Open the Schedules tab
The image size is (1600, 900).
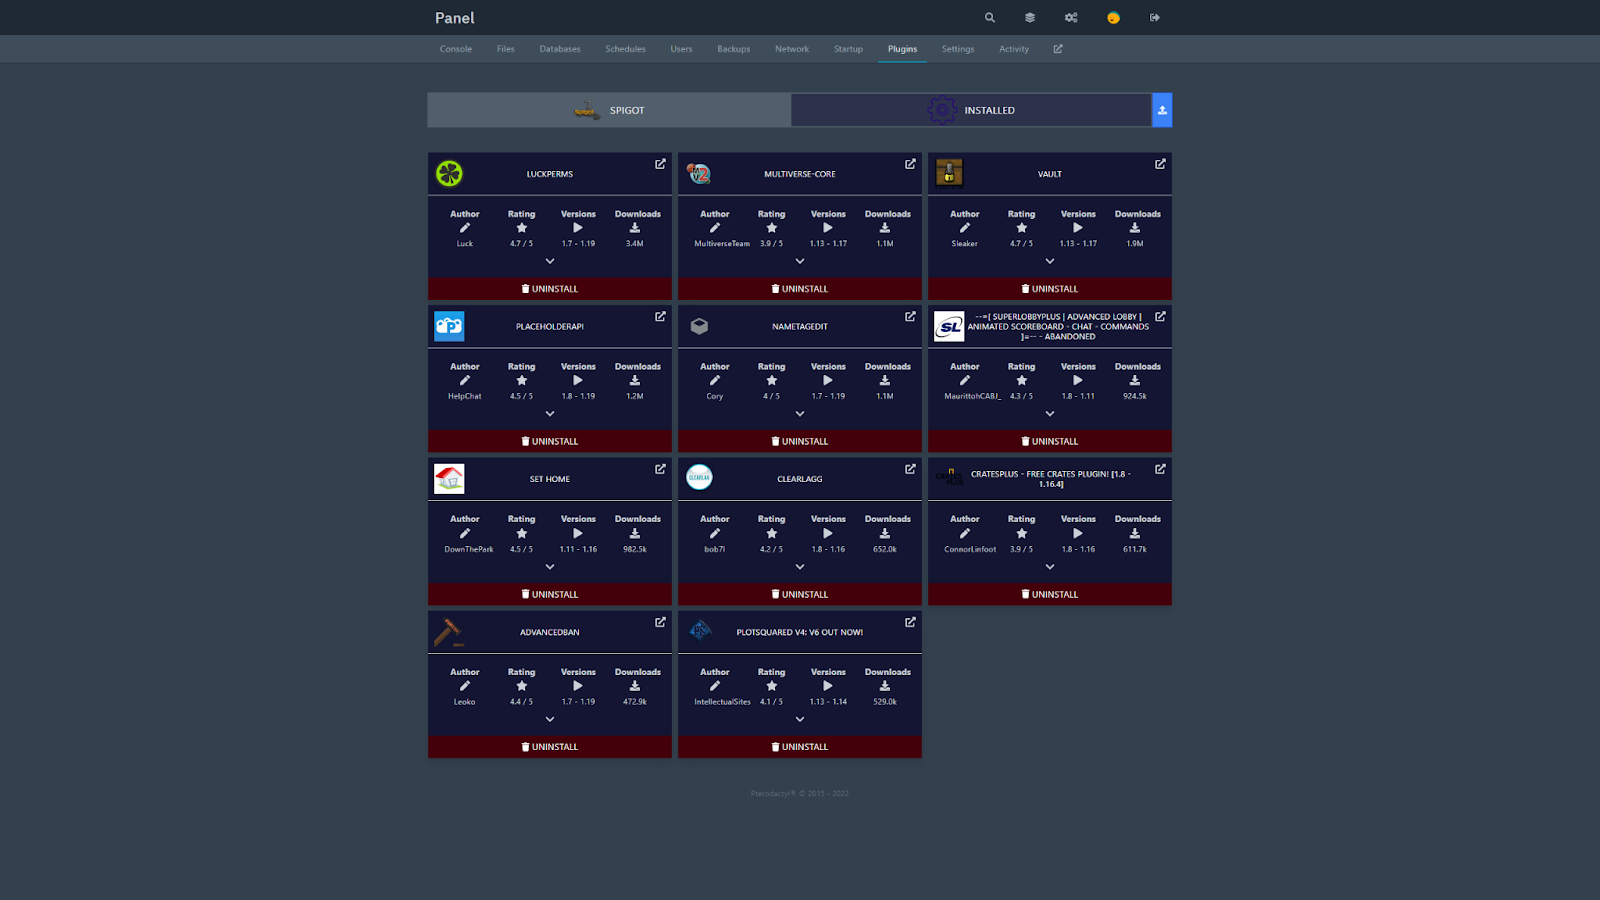[x=625, y=49]
